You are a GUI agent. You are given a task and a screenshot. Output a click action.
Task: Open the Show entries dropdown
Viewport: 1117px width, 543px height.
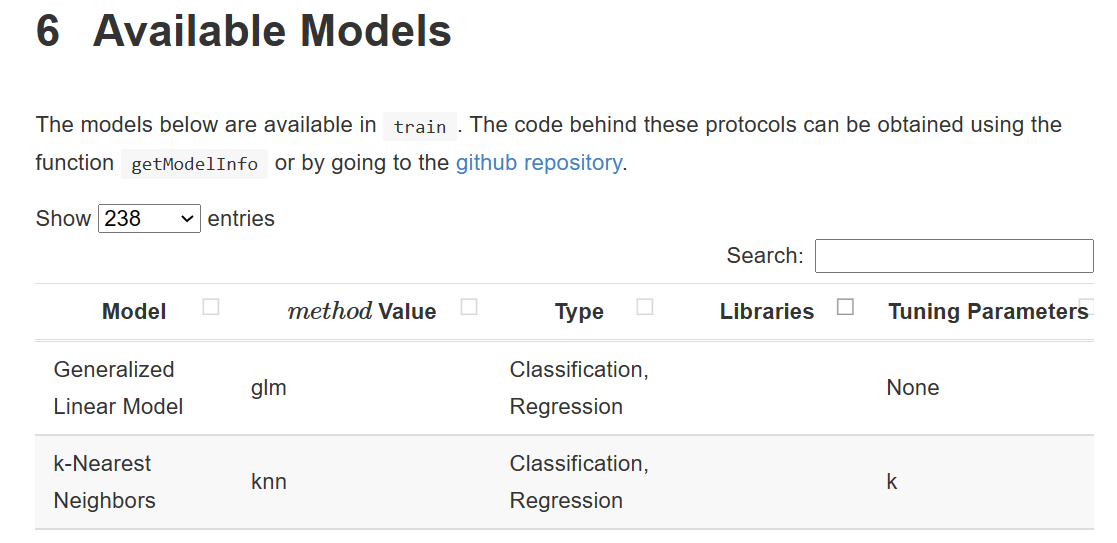(149, 218)
